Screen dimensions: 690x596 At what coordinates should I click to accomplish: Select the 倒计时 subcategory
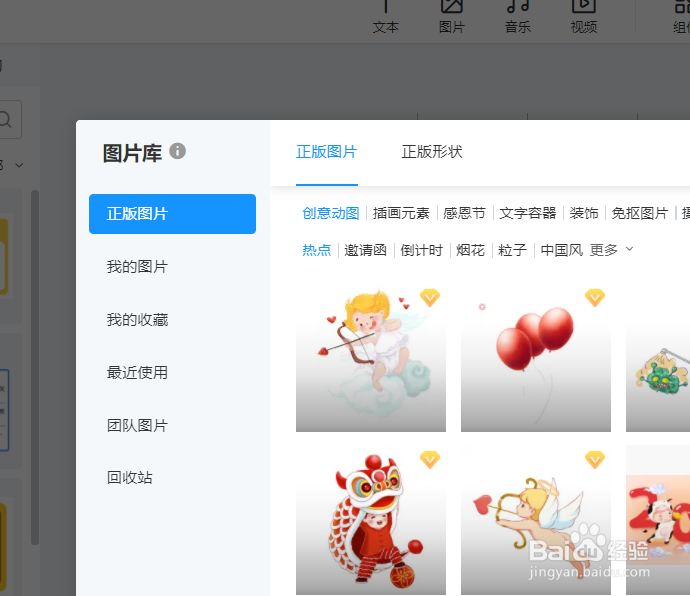(422, 250)
